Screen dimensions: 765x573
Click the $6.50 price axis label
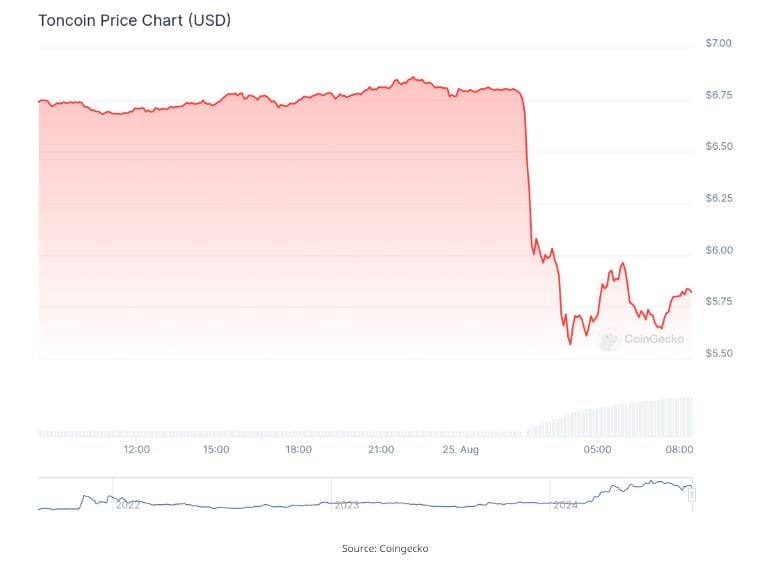[719, 146]
